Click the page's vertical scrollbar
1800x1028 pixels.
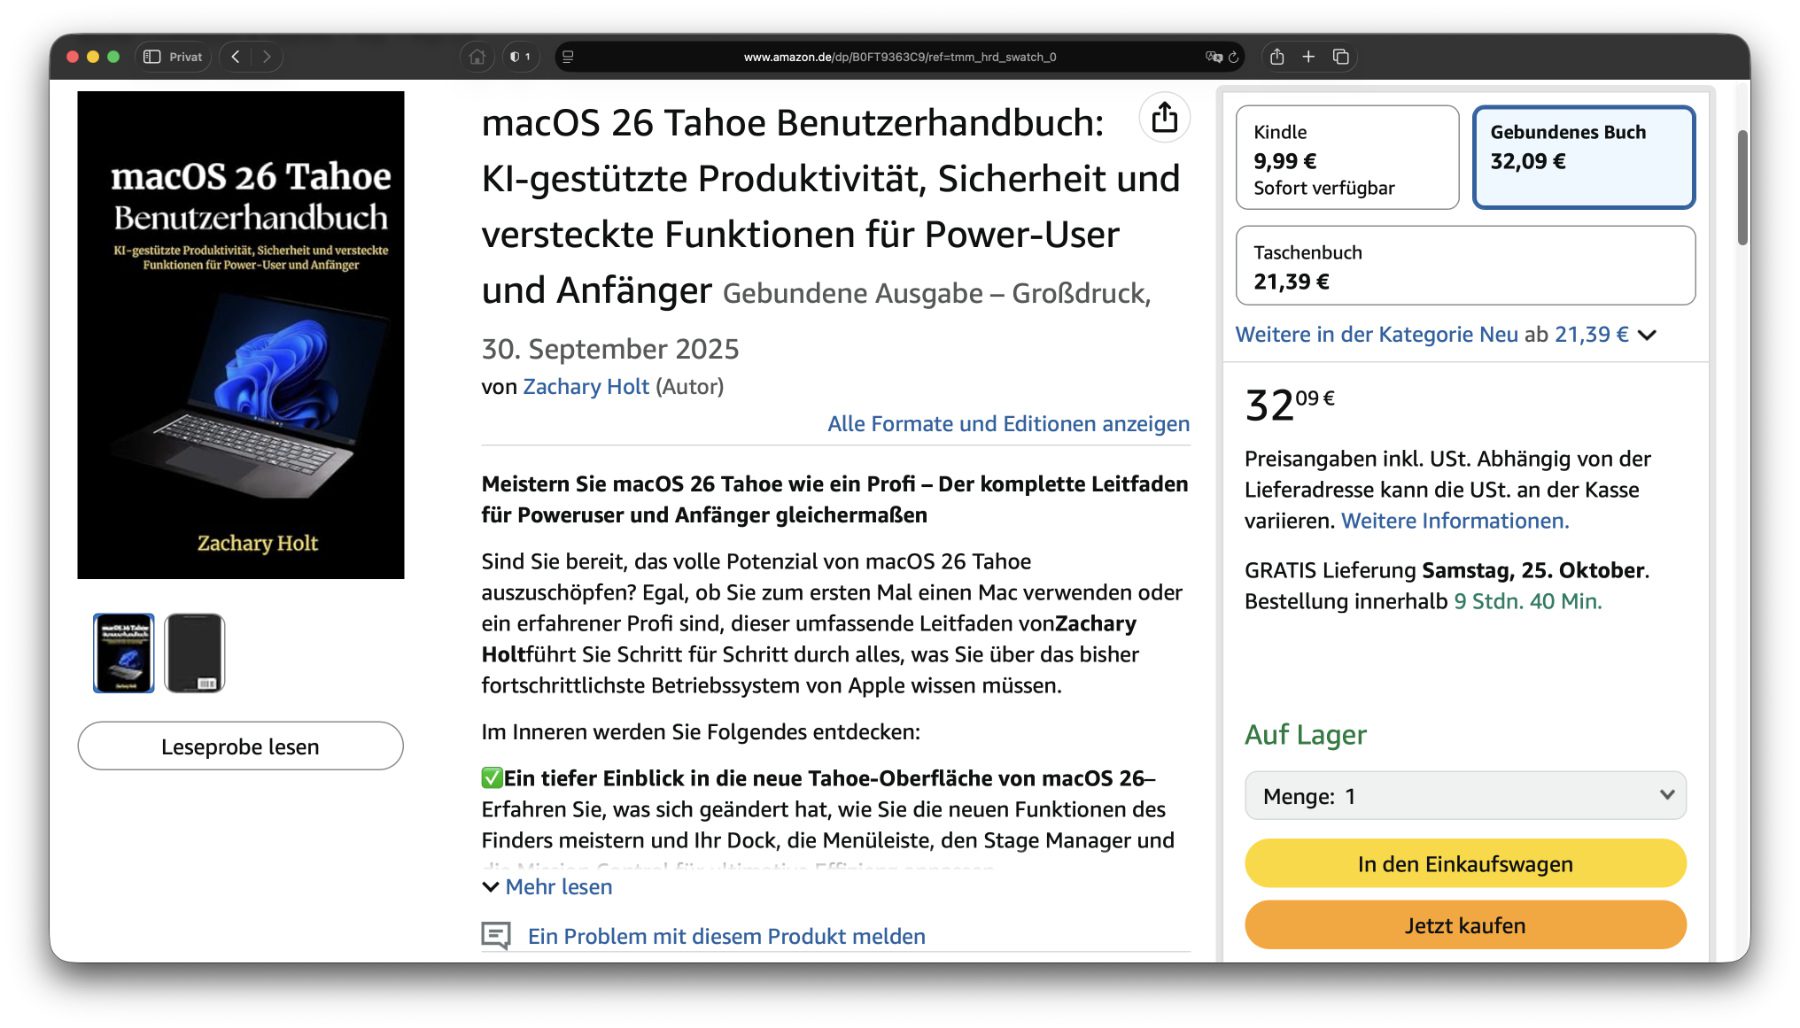[x=1743, y=188]
